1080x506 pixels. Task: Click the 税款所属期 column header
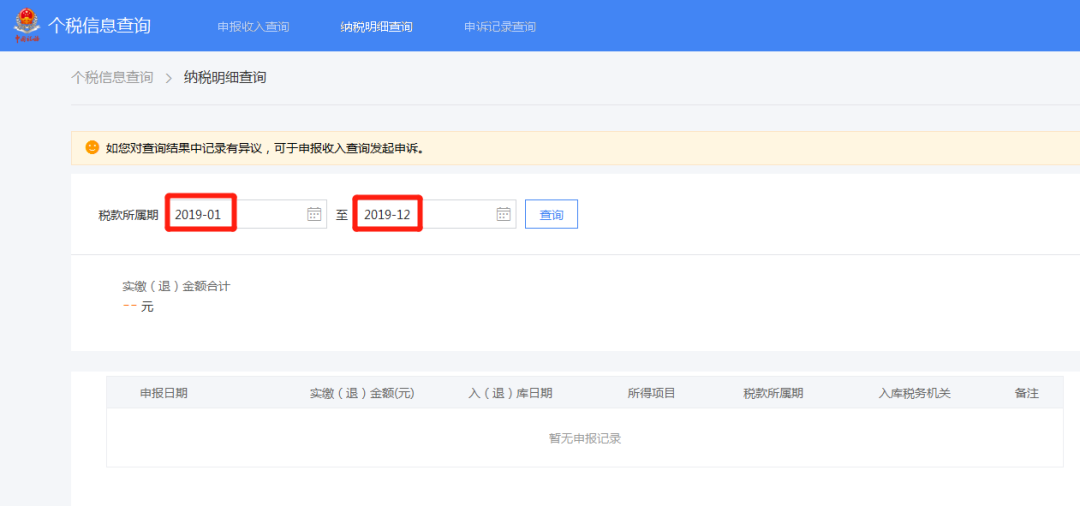(x=773, y=393)
